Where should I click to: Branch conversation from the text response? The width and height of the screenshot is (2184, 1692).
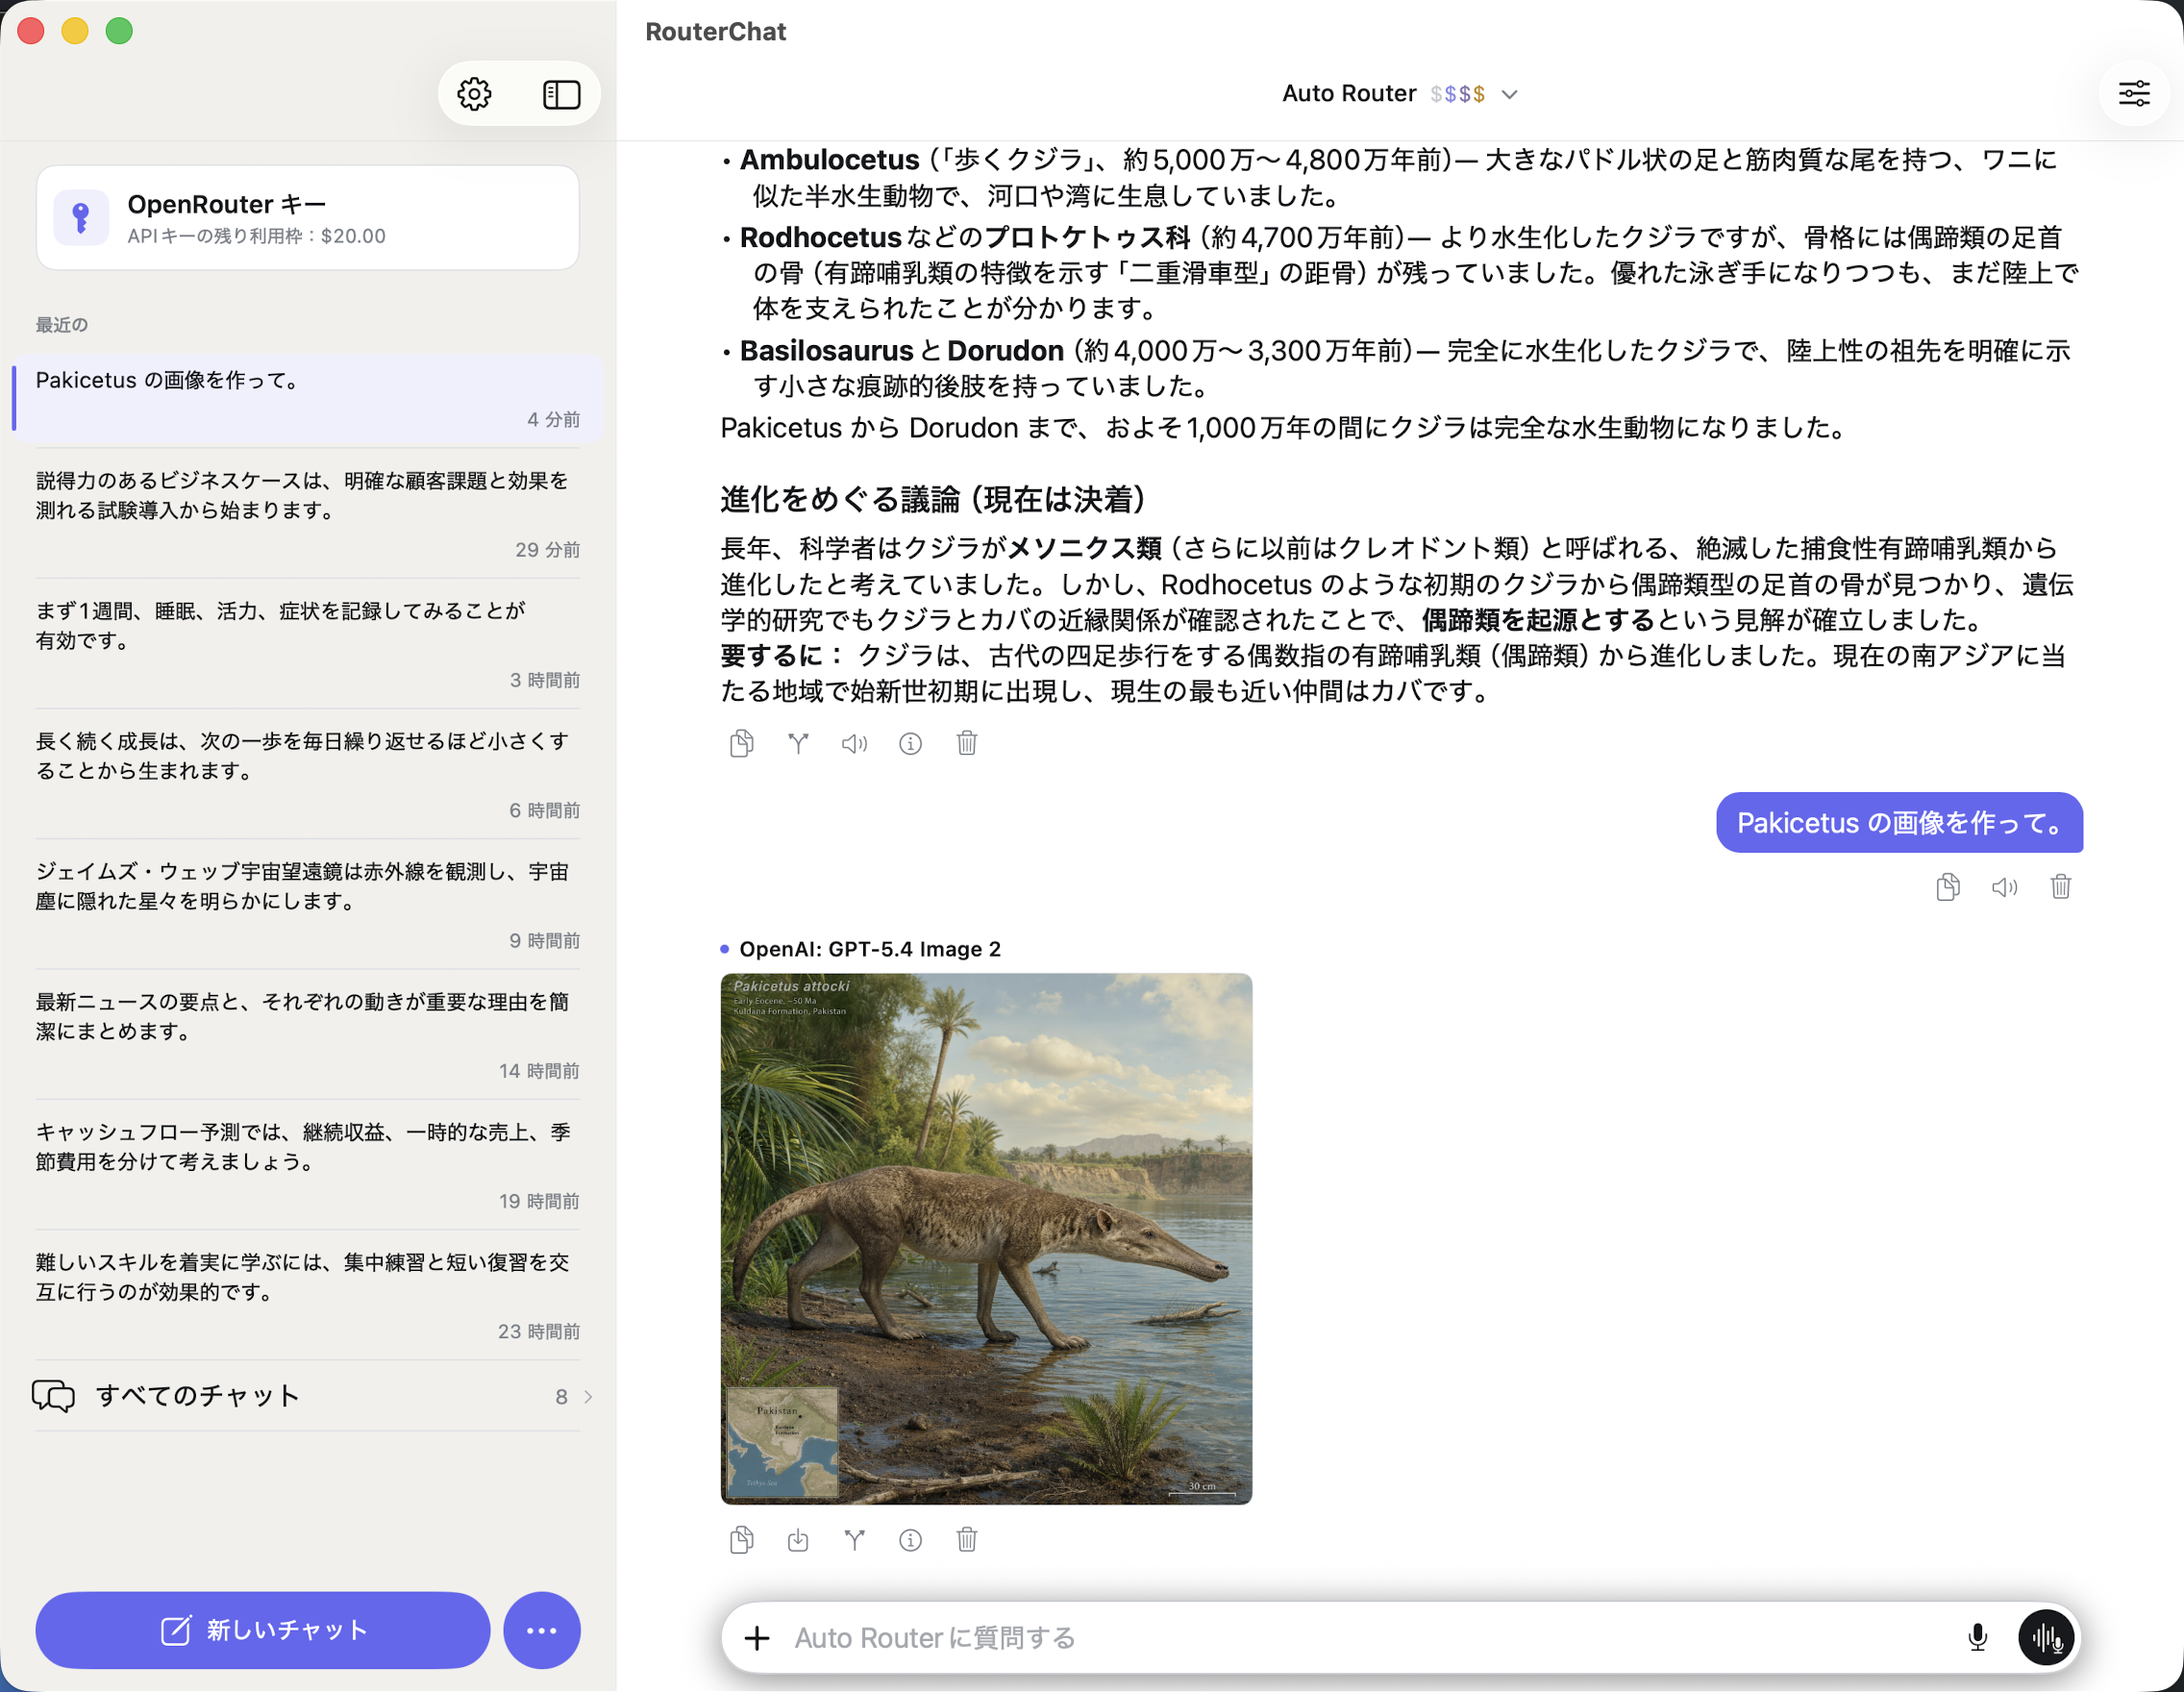(x=798, y=743)
